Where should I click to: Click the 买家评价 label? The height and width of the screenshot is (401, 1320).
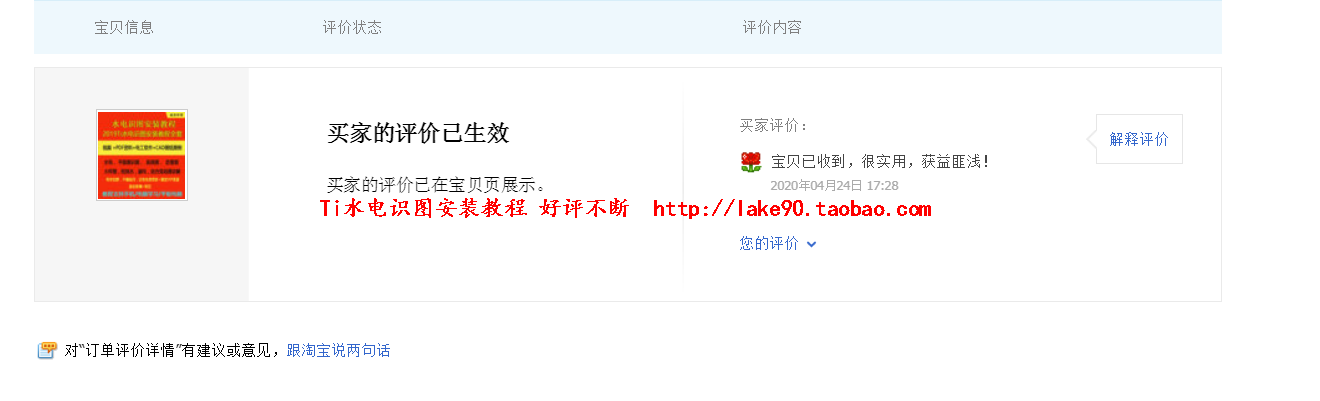point(774,125)
